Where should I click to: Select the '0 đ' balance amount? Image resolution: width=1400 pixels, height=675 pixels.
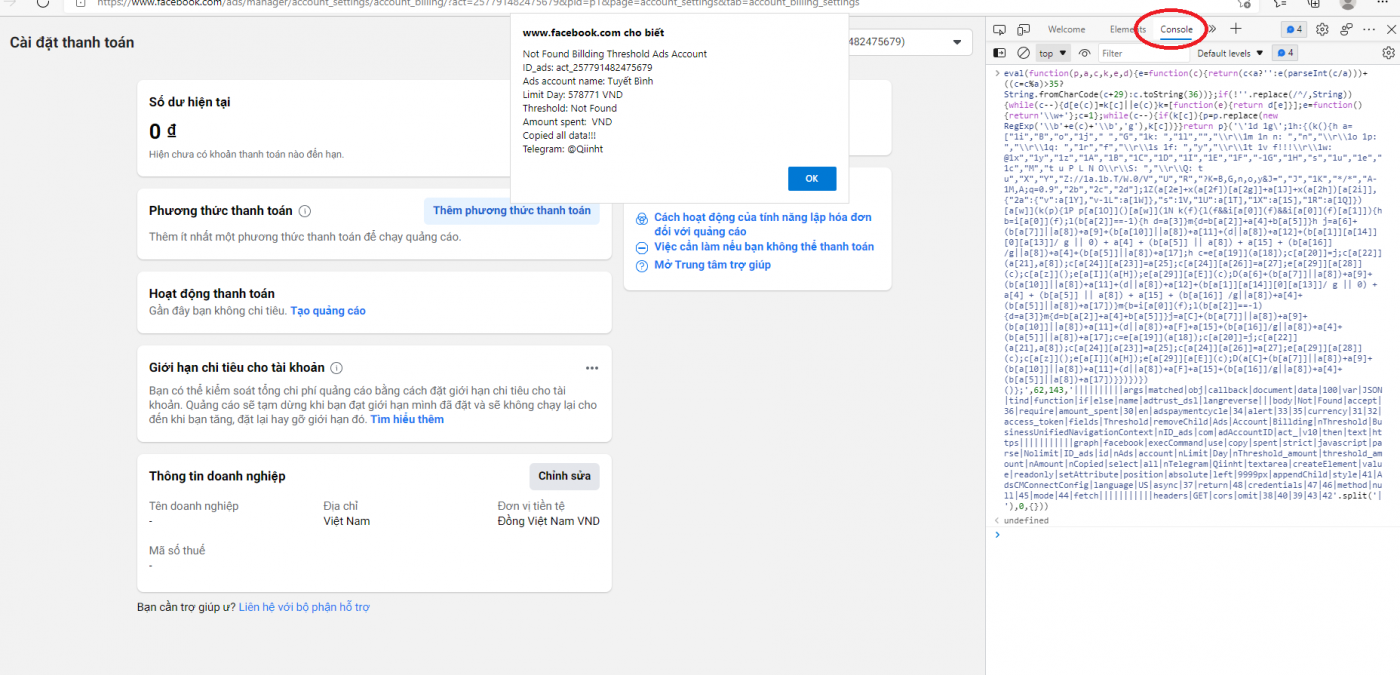[x=163, y=132]
